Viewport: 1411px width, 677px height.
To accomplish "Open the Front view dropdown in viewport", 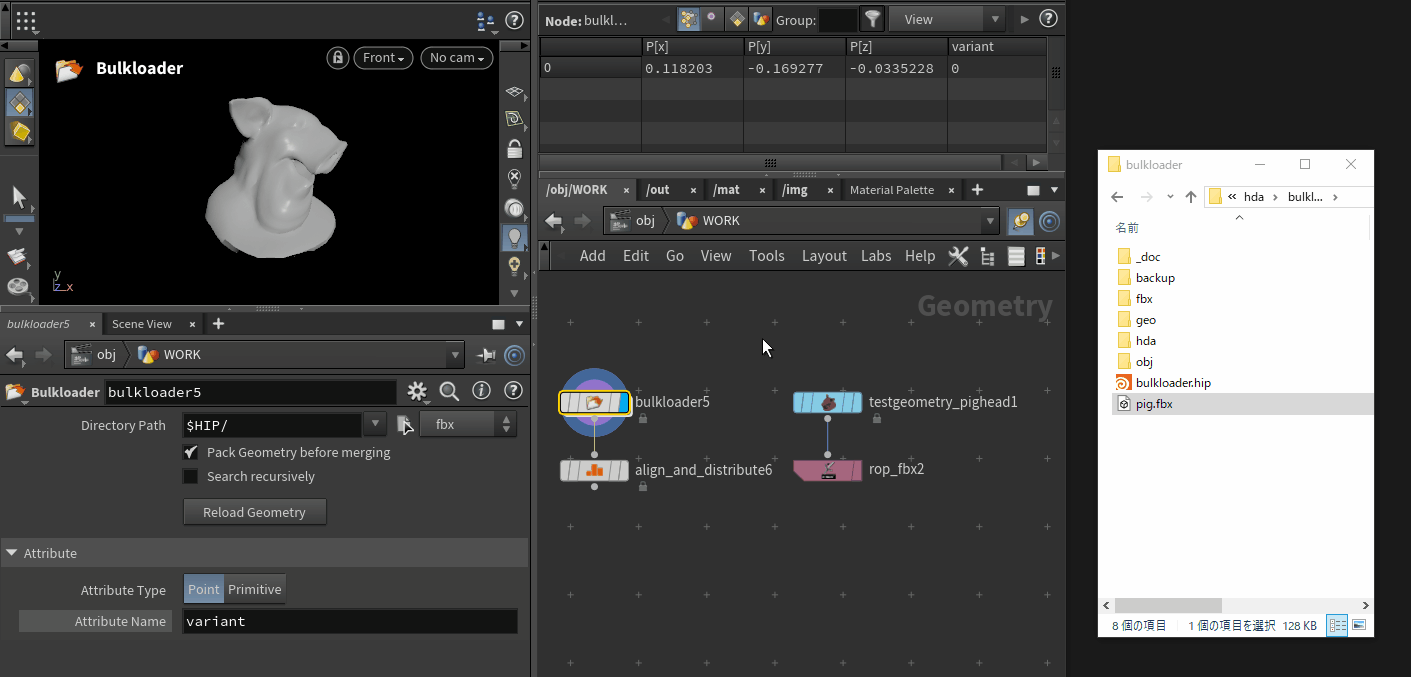I will pos(383,58).
